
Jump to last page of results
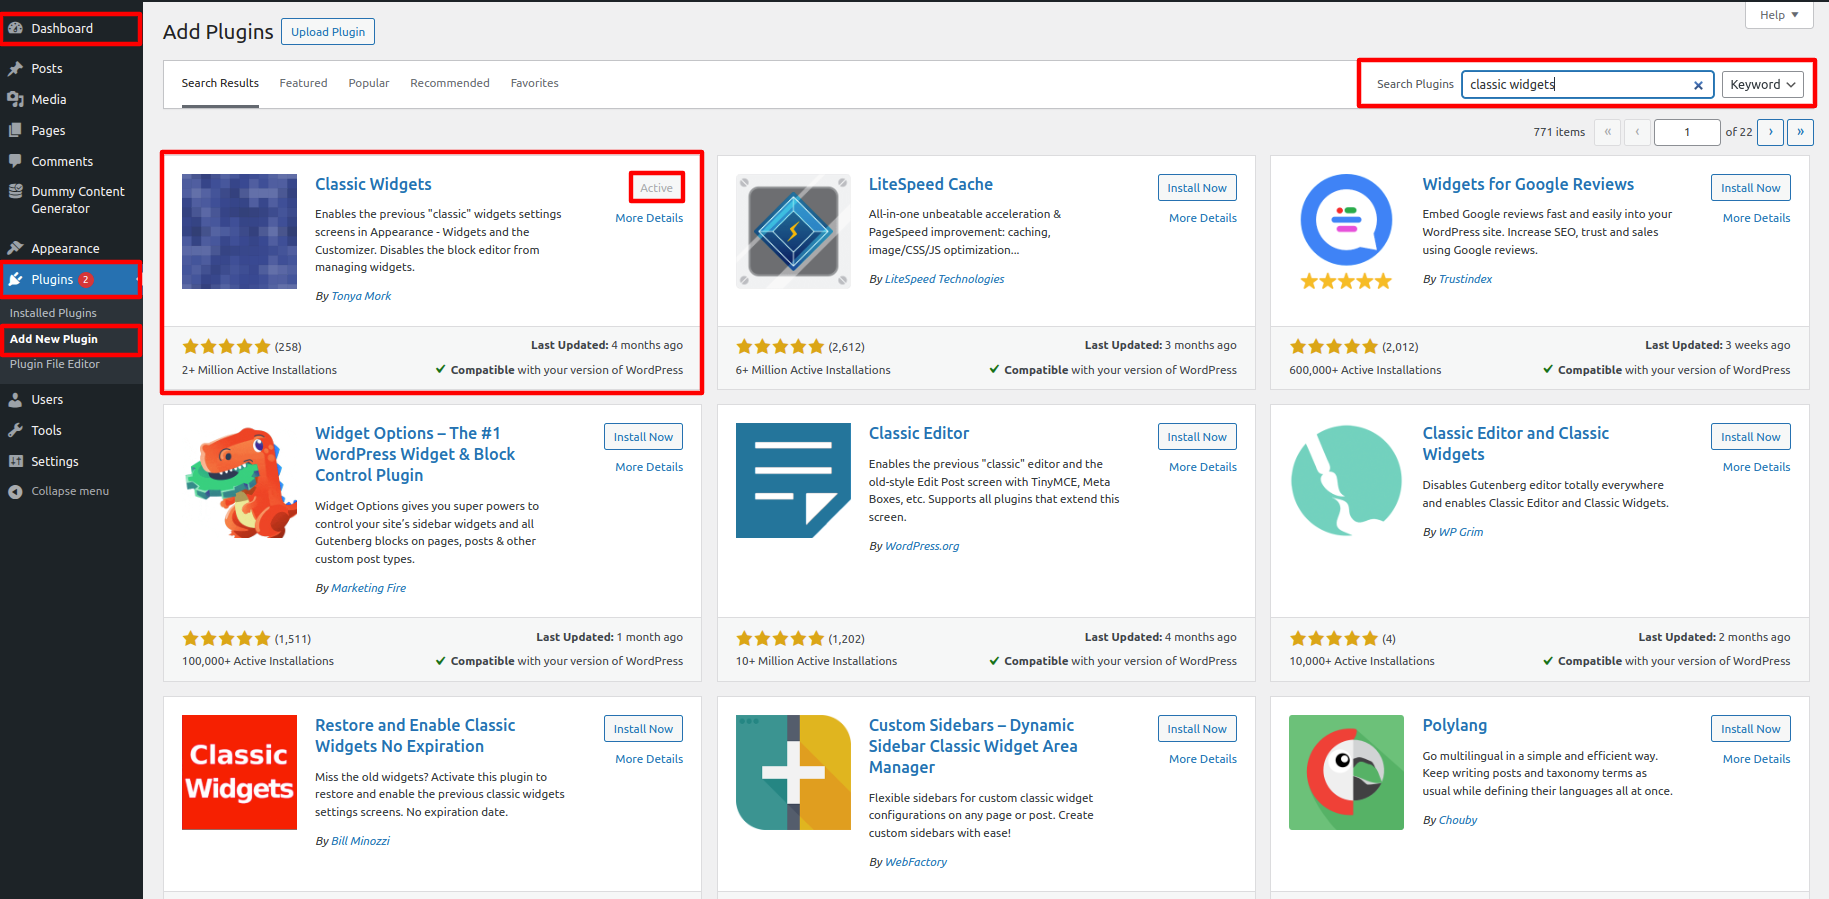coord(1801,132)
